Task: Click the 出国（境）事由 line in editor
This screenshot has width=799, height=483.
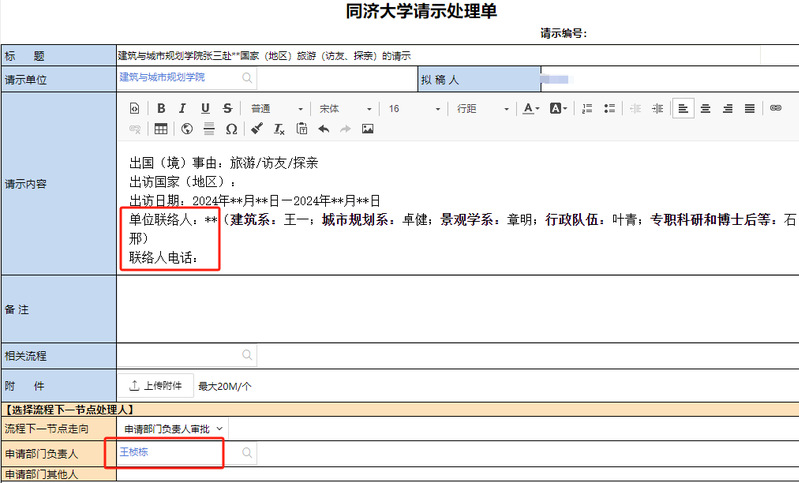Action: 224,163
